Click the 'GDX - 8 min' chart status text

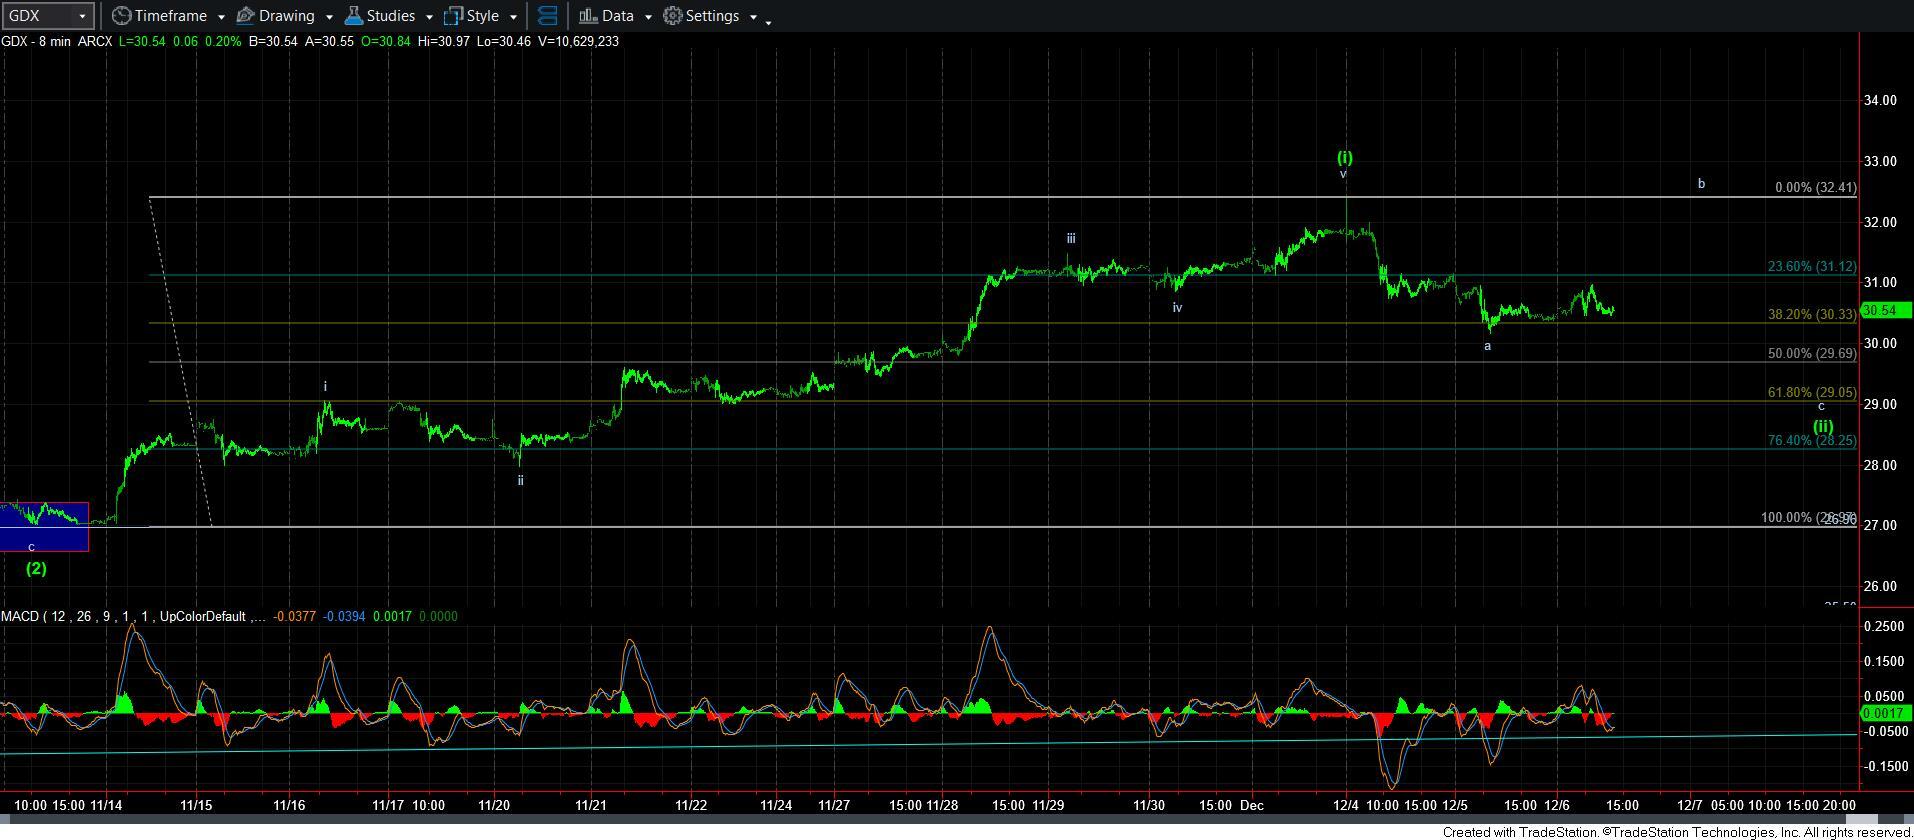click(35, 41)
